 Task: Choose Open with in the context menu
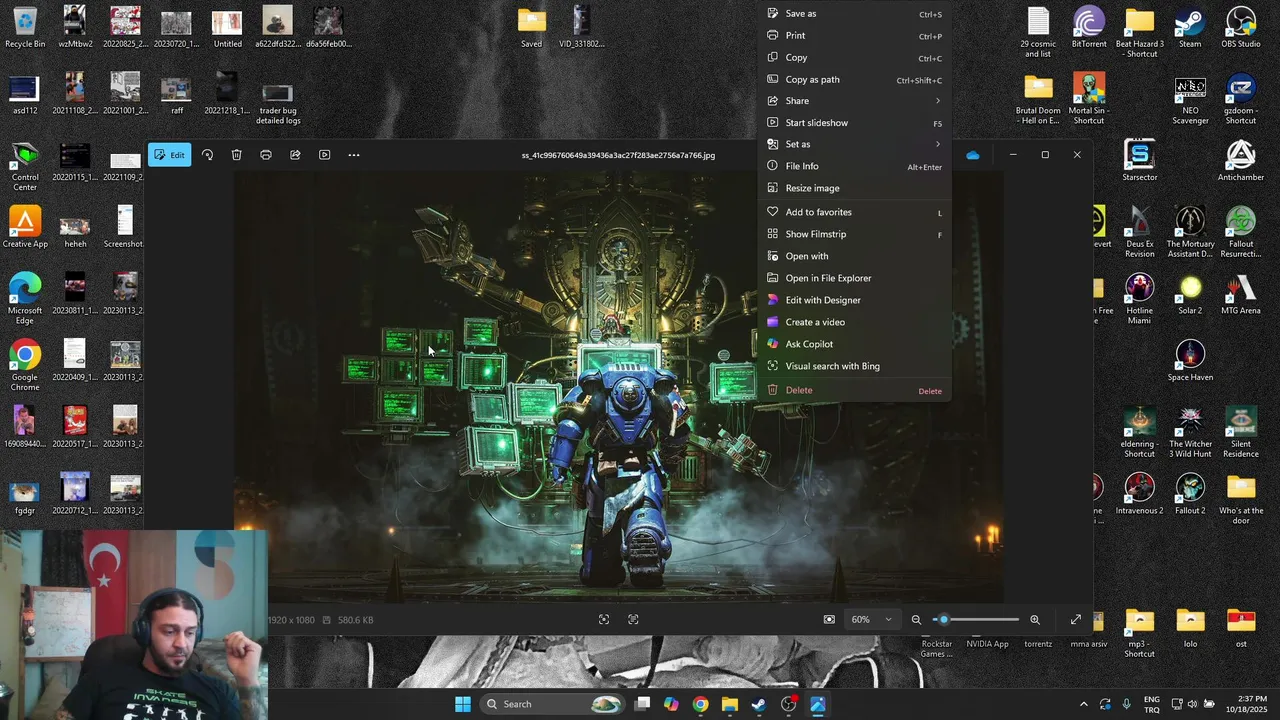point(854,256)
